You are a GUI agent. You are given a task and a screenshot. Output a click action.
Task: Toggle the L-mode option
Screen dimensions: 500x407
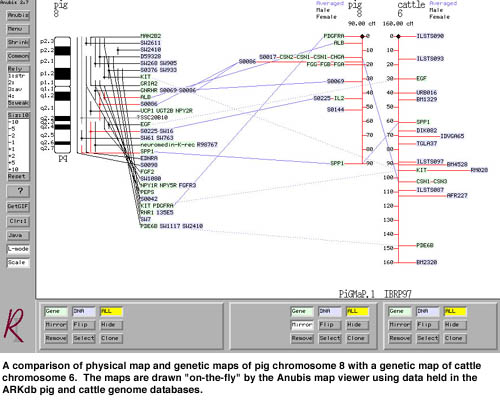18,249
